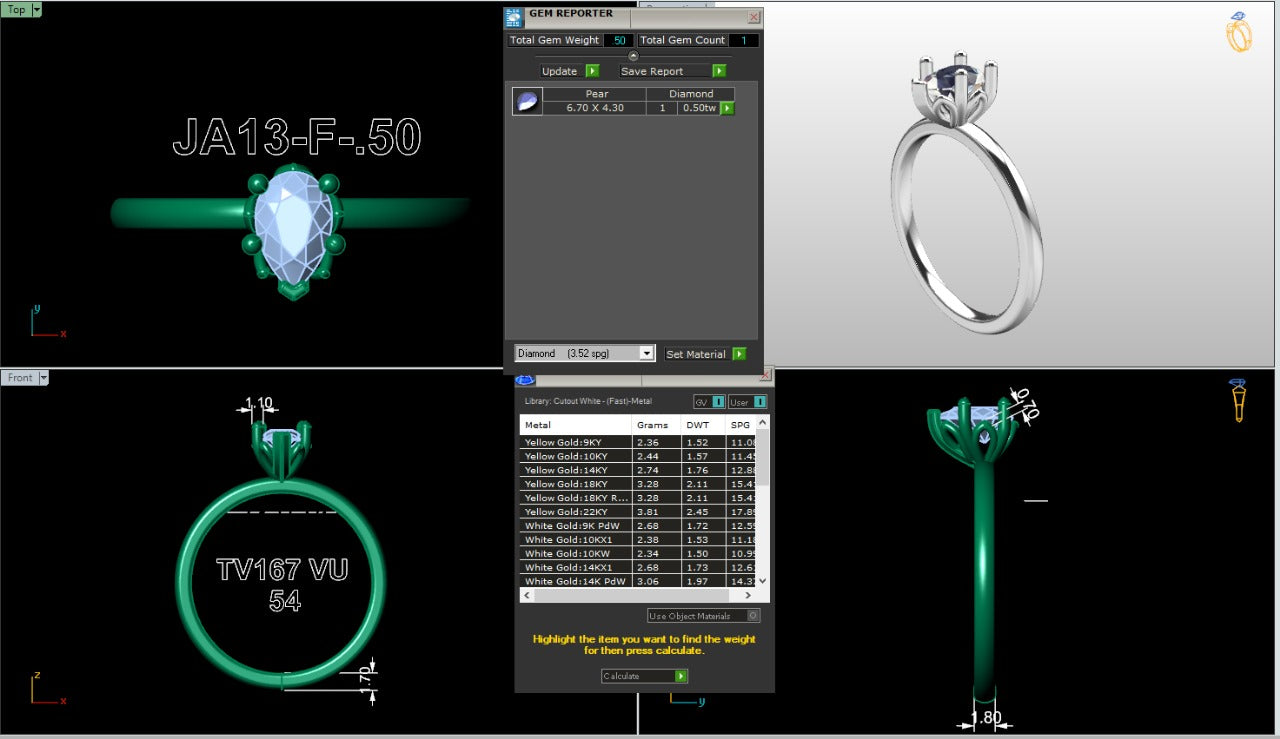Click the Total Gem Weight value field
This screenshot has width=1280, height=739.
(x=618, y=40)
